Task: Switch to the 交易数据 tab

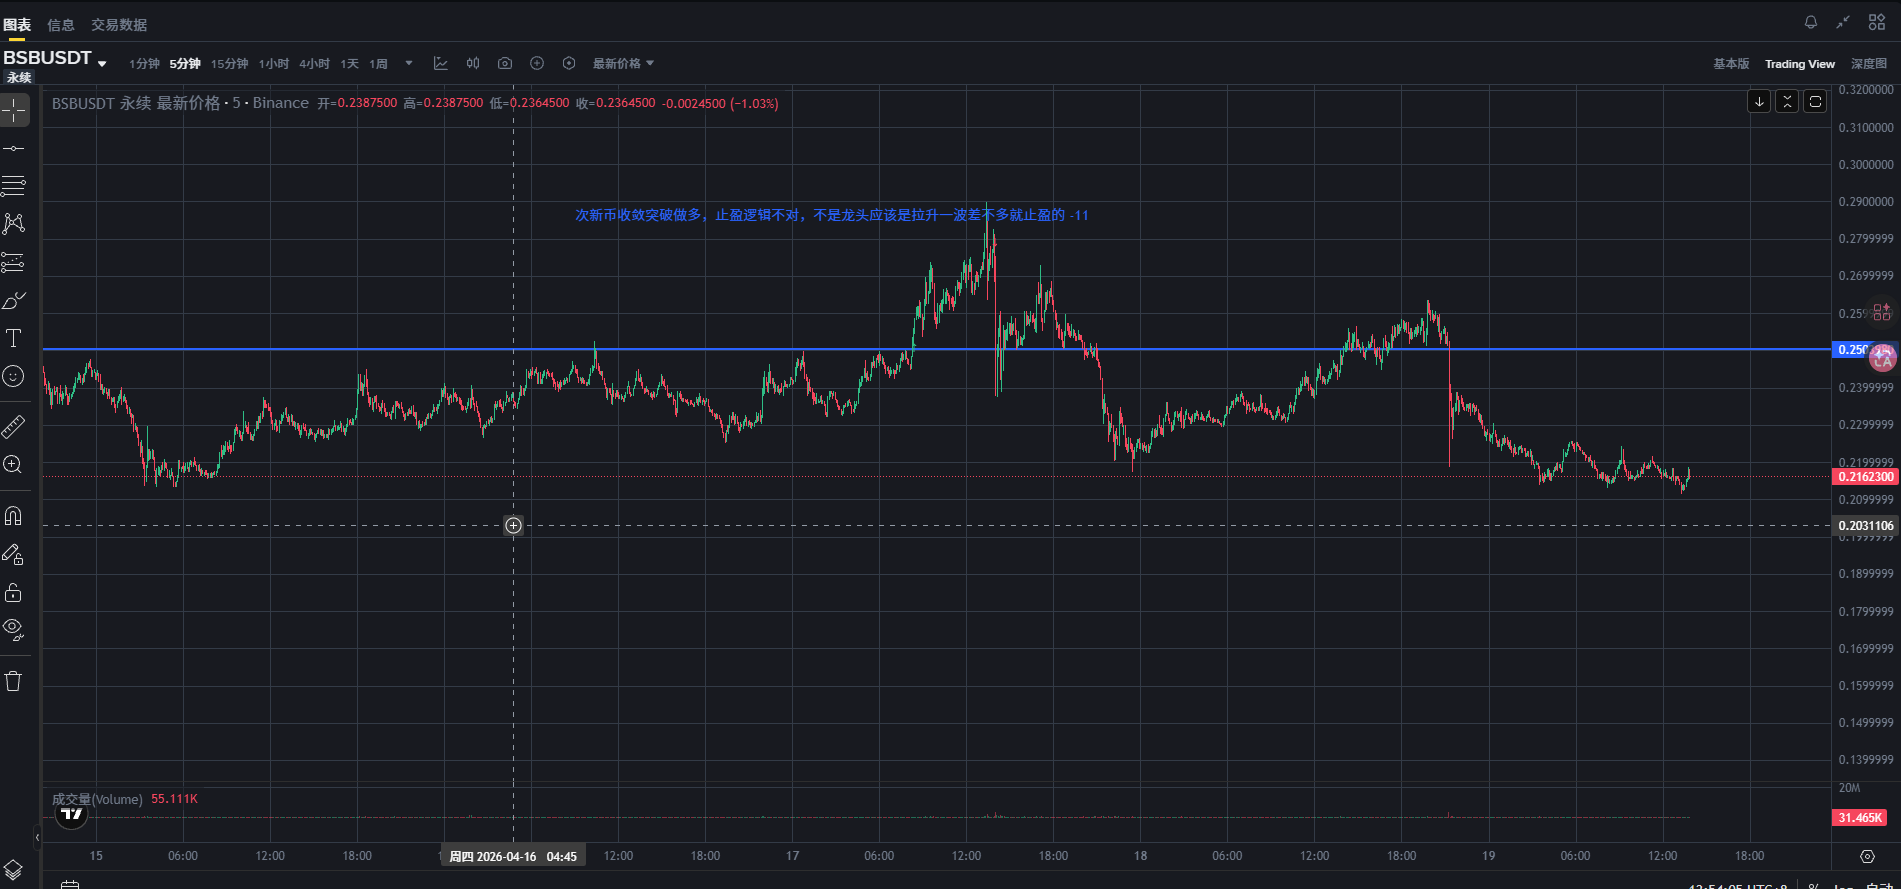Action: coord(119,25)
